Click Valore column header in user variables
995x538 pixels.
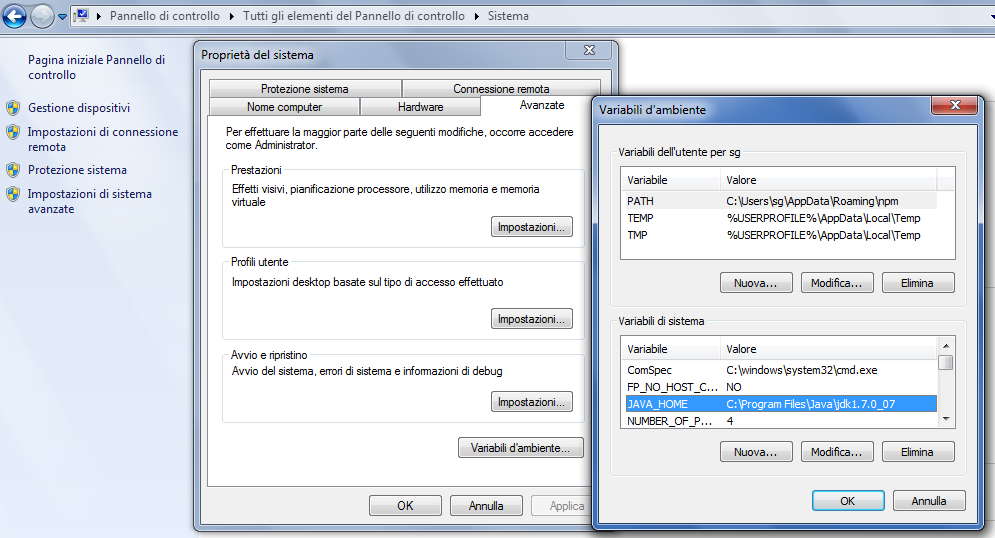point(829,180)
